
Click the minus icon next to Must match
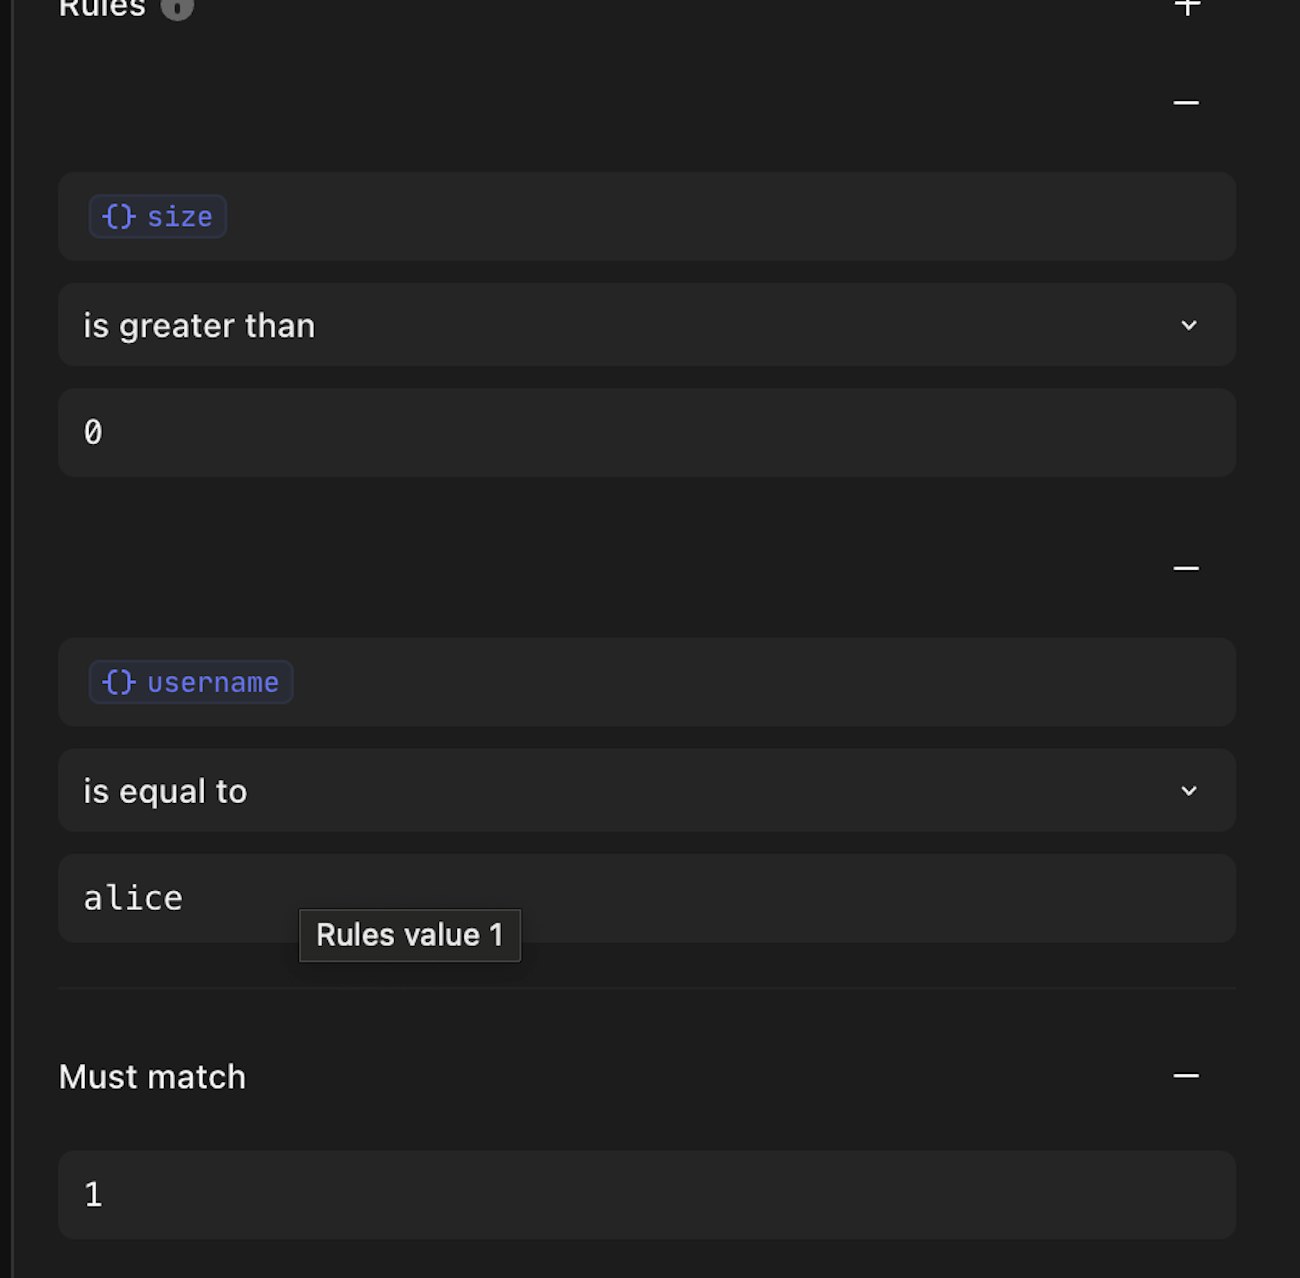coord(1186,1076)
